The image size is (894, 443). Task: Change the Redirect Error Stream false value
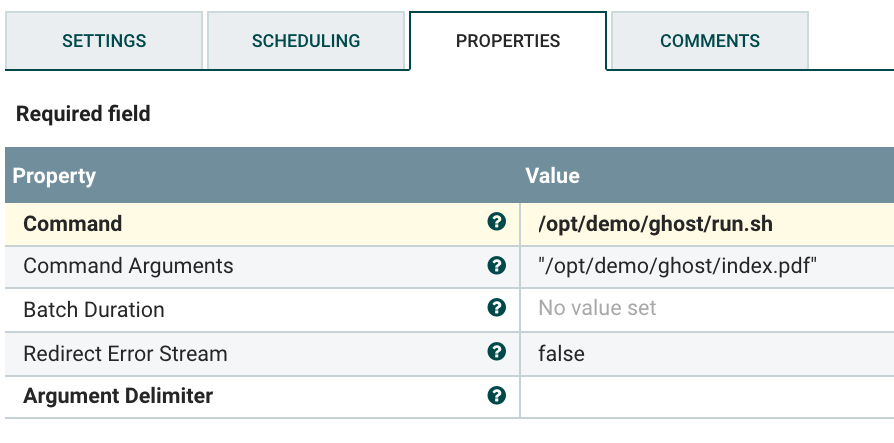click(561, 353)
